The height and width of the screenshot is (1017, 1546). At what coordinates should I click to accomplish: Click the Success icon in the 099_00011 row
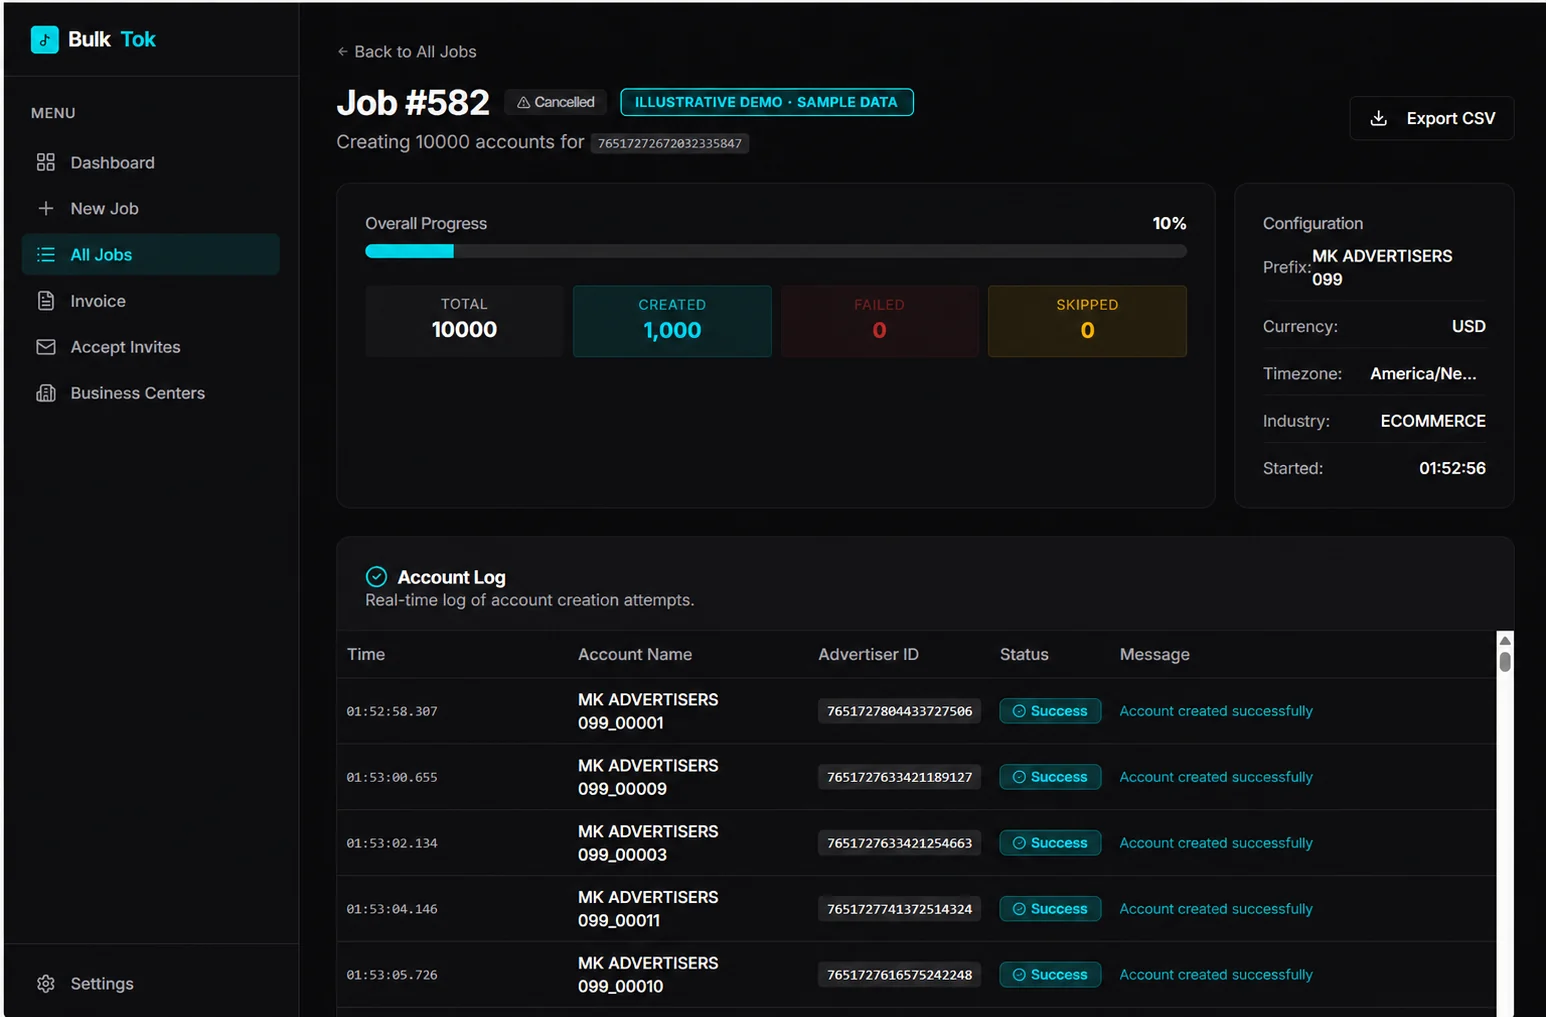(x=1019, y=909)
